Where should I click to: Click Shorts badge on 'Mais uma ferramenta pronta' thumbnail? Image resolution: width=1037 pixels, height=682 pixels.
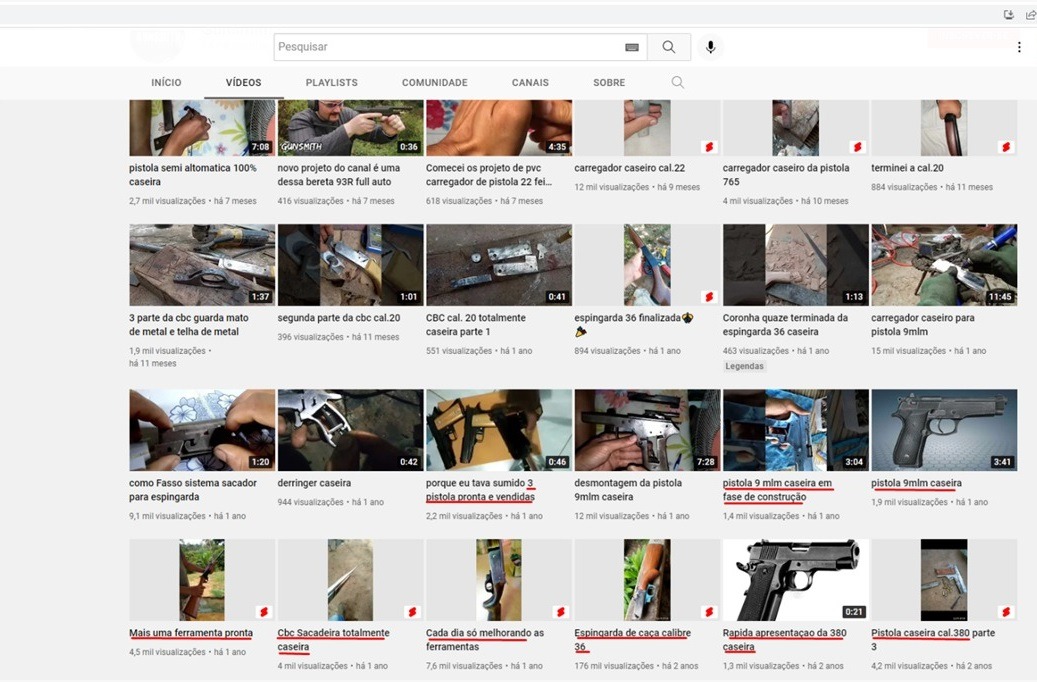pyautogui.click(x=264, y=612)
